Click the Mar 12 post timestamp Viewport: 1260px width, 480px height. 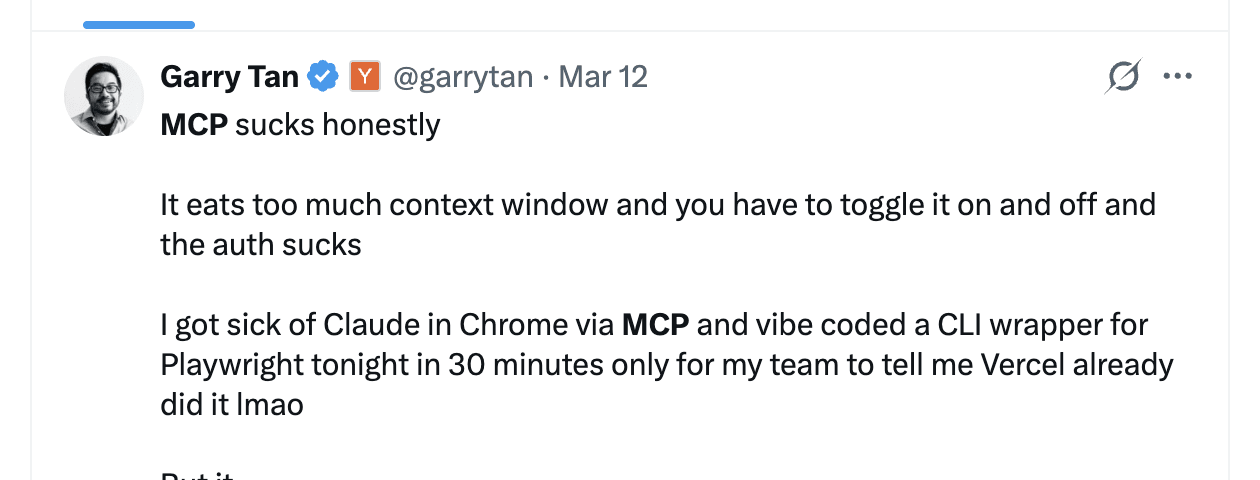(x=603, y=77)
